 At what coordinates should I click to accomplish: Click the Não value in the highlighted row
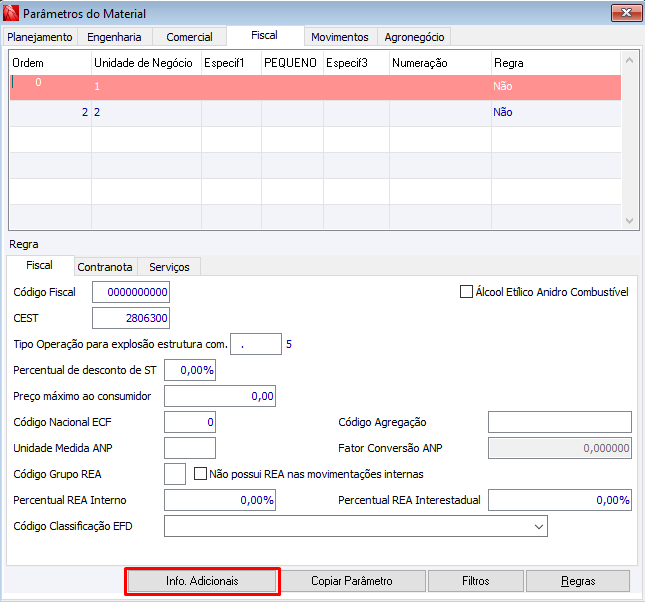point(503,86)
